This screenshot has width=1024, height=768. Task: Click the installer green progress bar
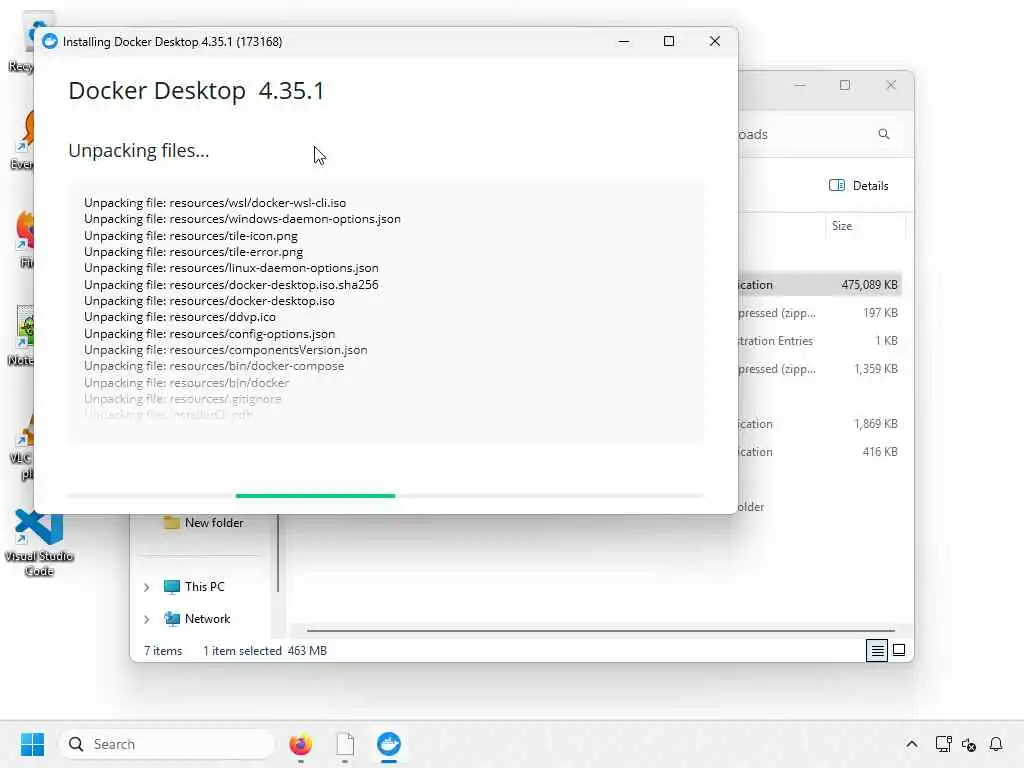click(x=315, y=496)
